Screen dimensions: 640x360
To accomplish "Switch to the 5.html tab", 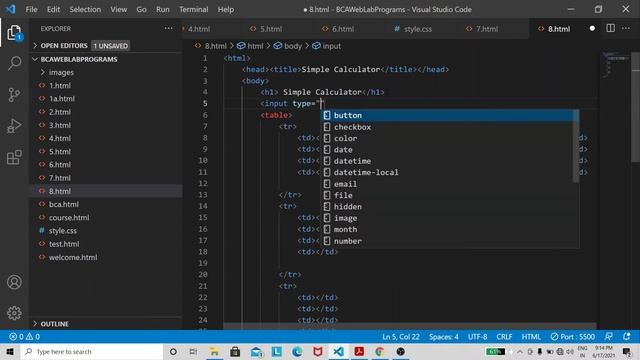I will coord(267,29).
